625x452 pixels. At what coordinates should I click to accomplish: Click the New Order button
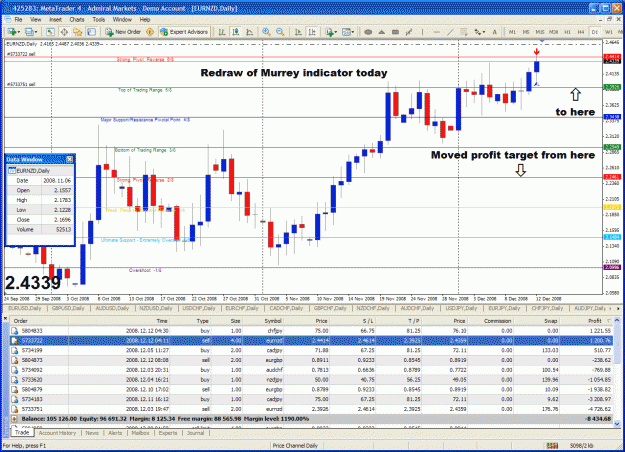tap(123, 32)
